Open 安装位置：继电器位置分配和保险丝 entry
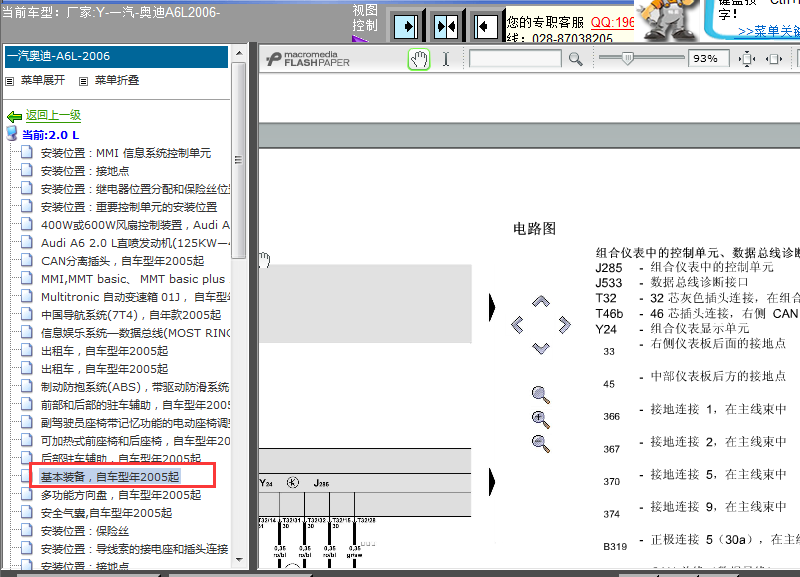 tap(135, 189)
